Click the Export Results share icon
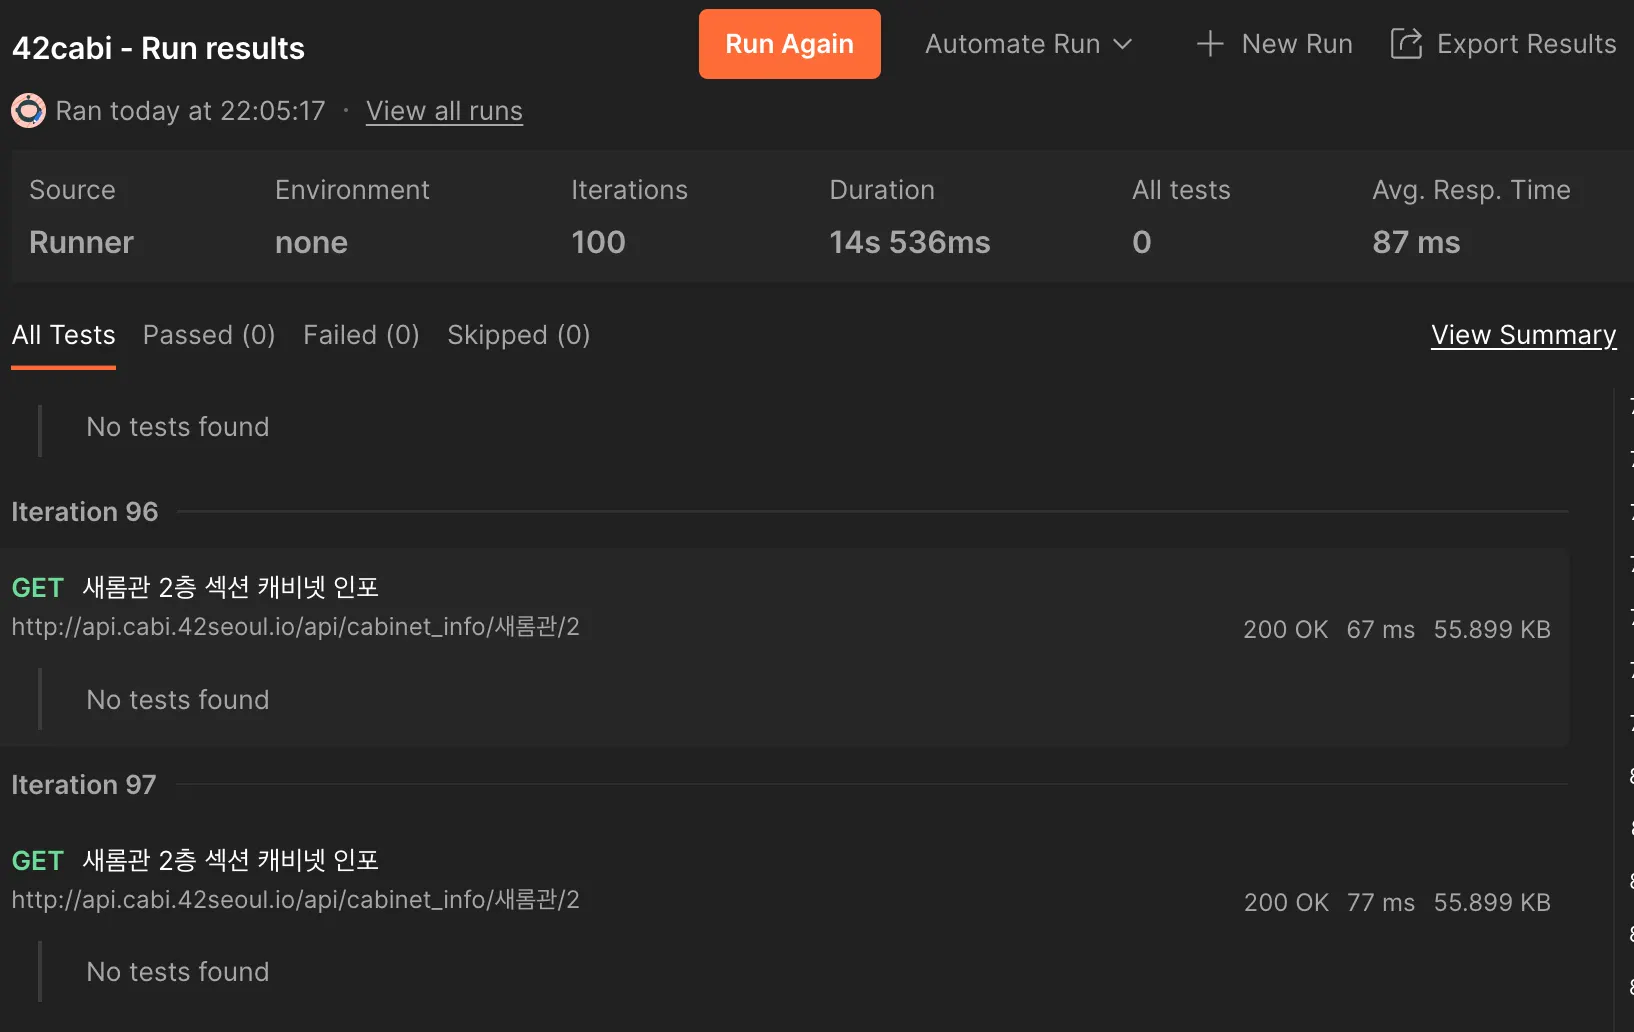 click(1406, 44)
